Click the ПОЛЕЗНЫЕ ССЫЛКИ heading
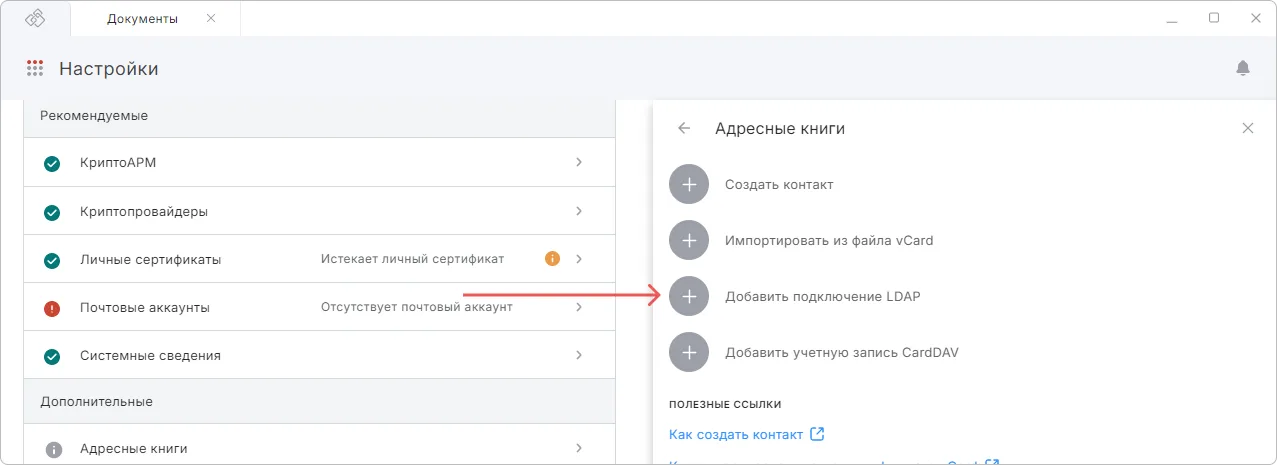Screen dimensions: 1277x465 click(x=725, y=404)
